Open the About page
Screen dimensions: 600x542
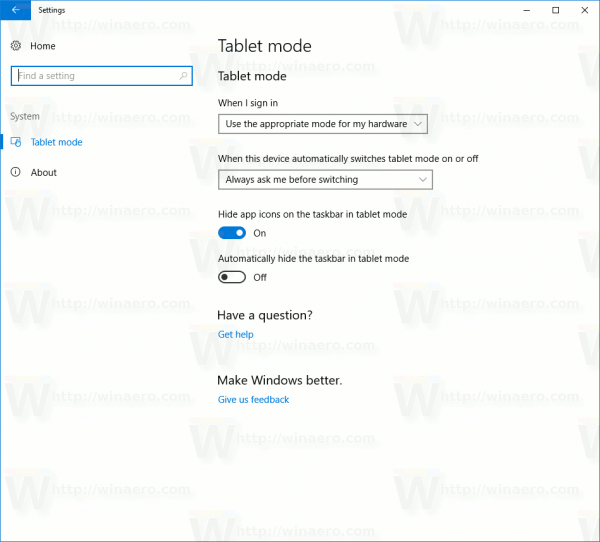coord(44,173)
